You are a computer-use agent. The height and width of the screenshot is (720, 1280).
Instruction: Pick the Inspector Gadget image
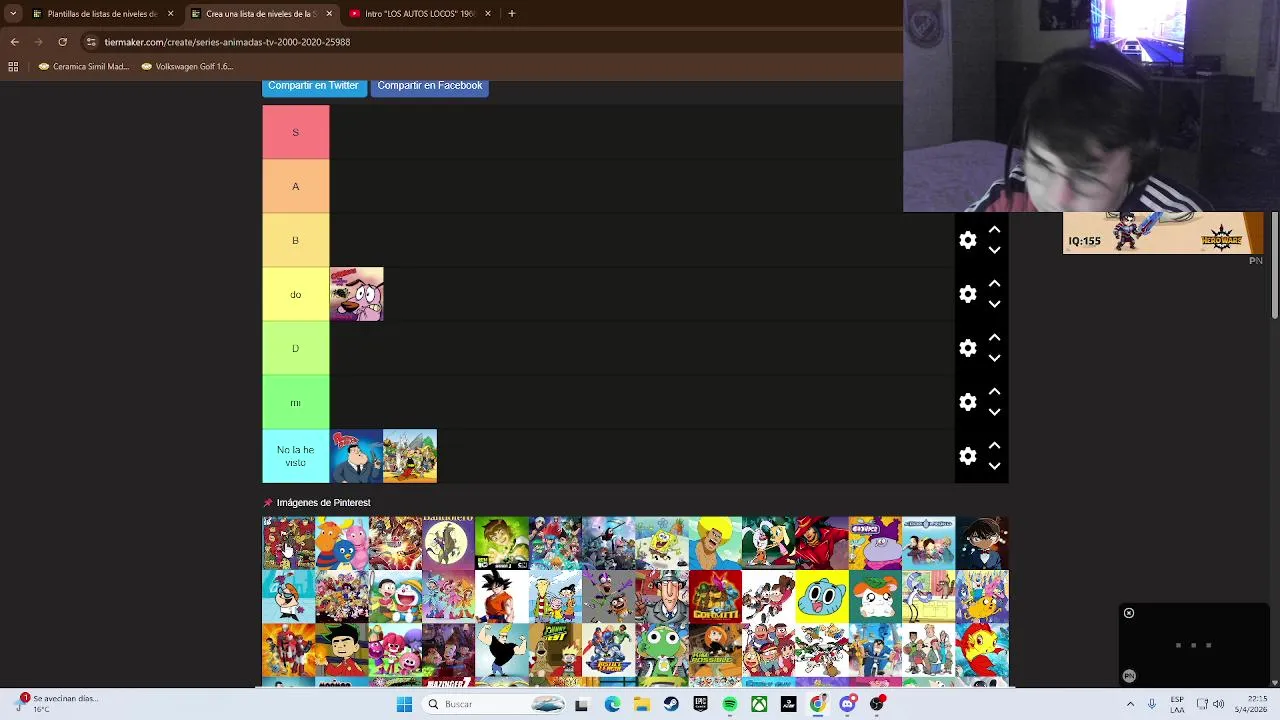662,597
